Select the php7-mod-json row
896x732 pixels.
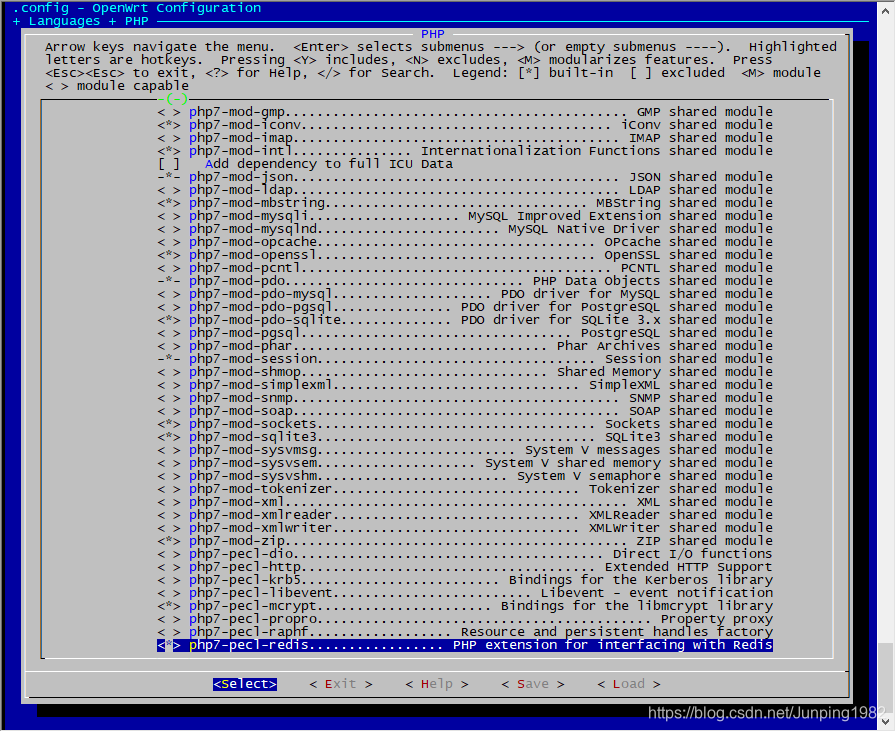click(x=465, y=177)
